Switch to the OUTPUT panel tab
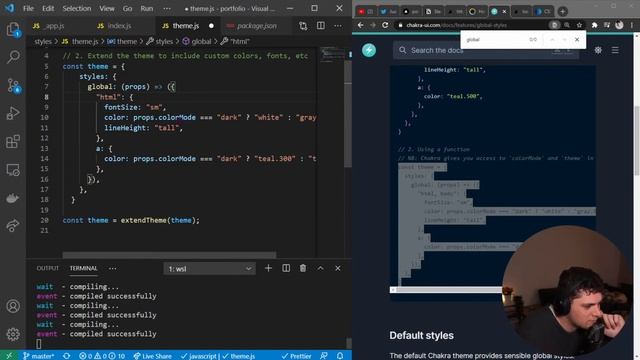Viewport: 640px width, 360px height. (48, 268)
